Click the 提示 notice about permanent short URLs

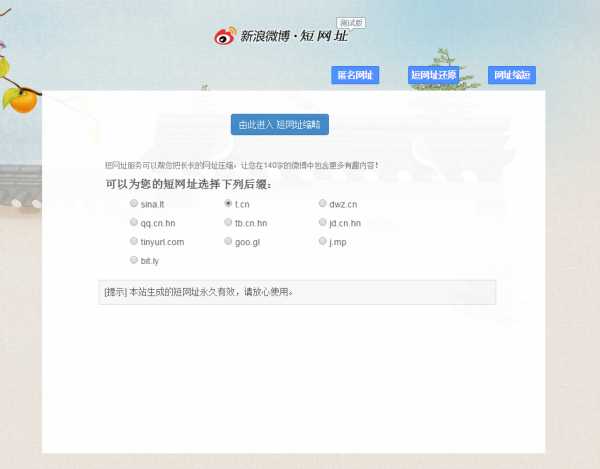[297, 292]
